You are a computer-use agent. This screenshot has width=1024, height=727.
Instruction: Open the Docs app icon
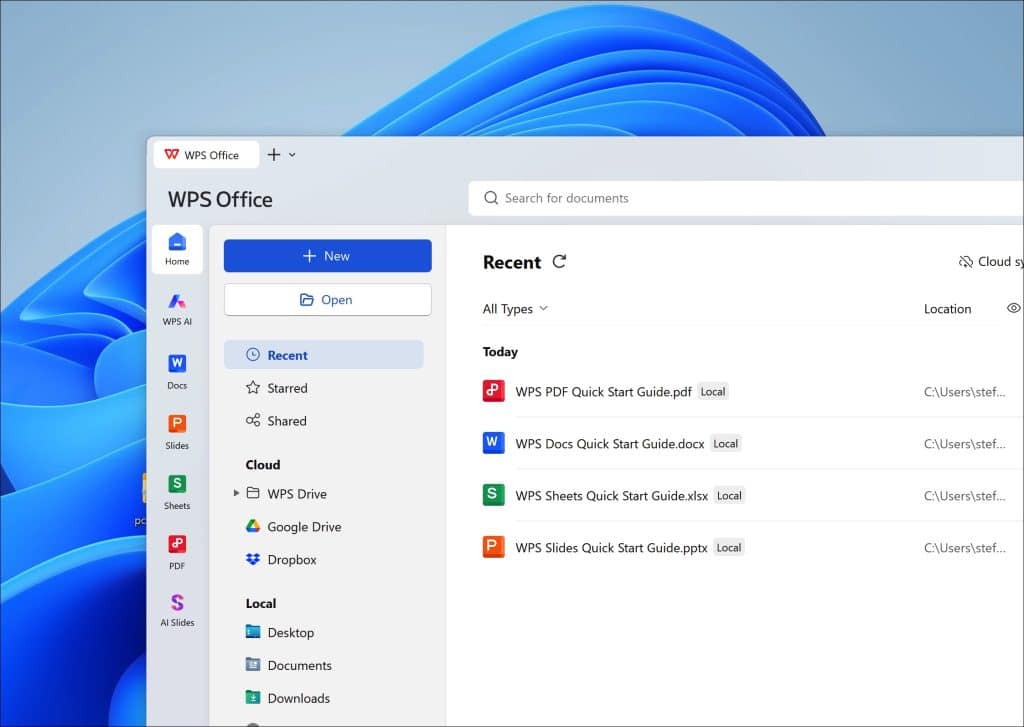pos(177,365)
